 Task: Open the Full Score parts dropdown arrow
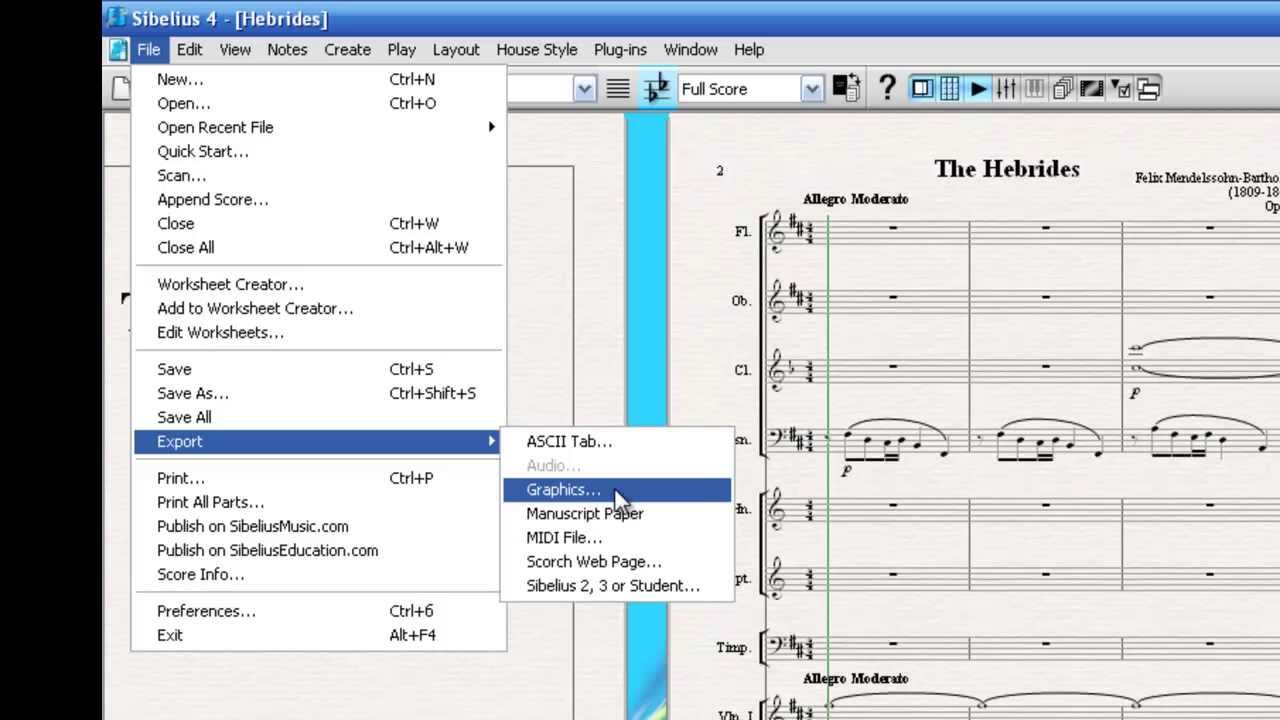tap(812, 89)
